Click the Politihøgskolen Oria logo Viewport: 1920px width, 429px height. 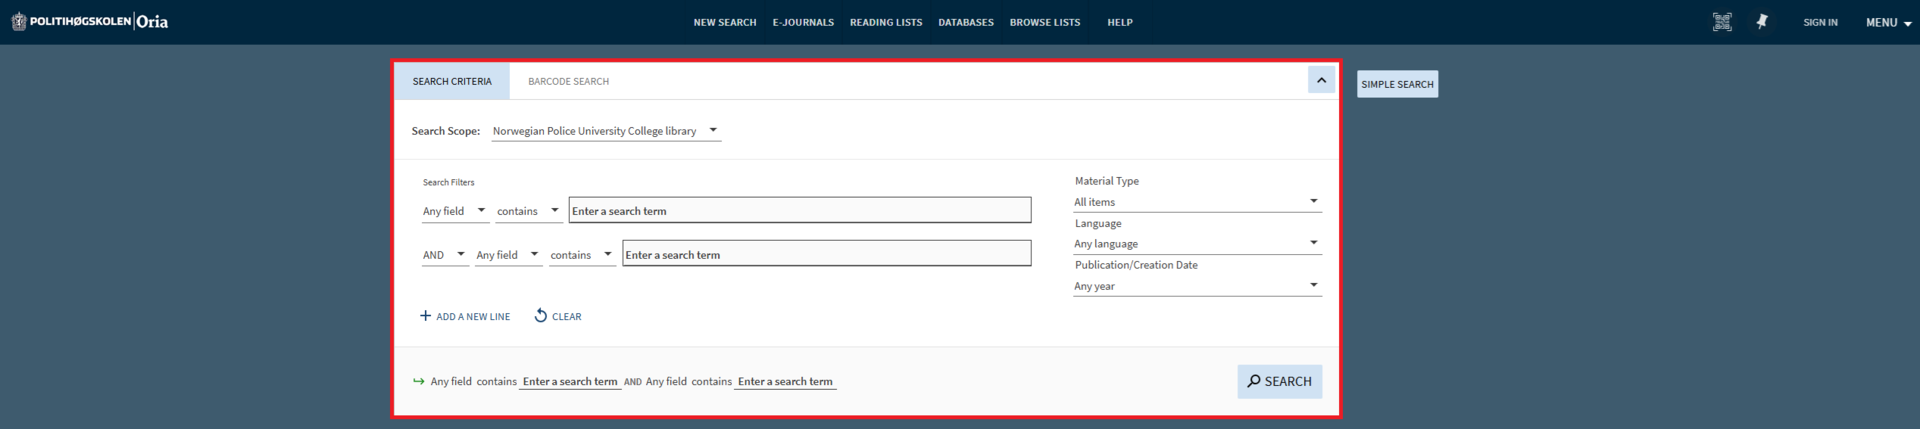click(90, 22)
